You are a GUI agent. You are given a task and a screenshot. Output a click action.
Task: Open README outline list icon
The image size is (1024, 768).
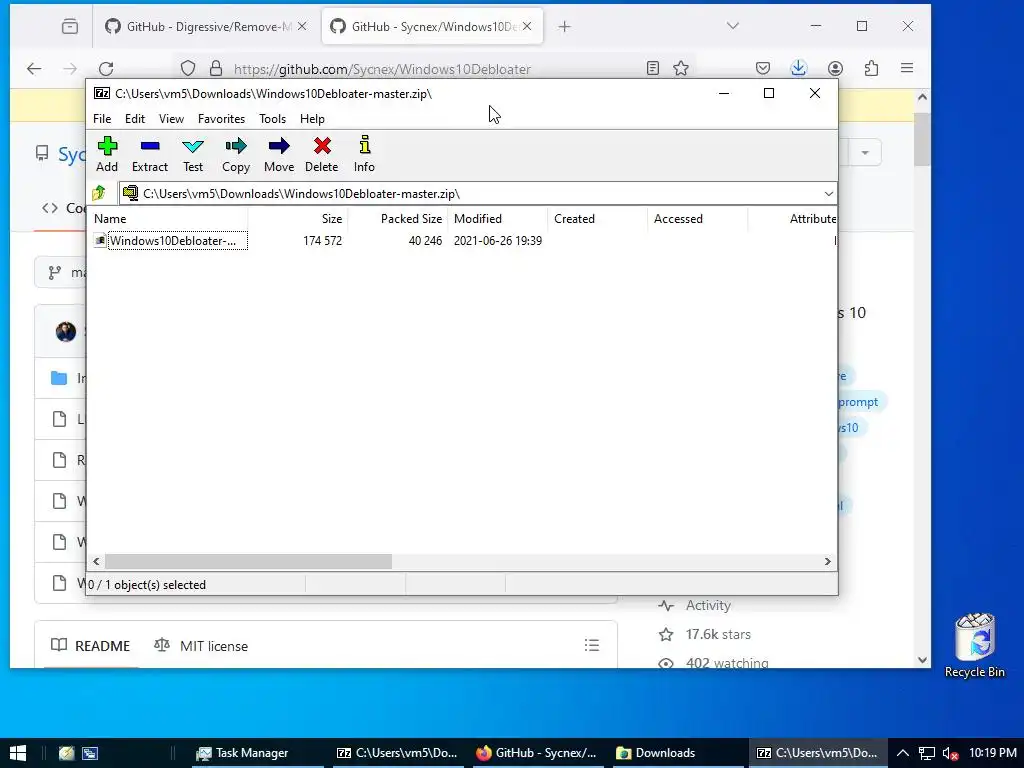(x=592, y=646)
